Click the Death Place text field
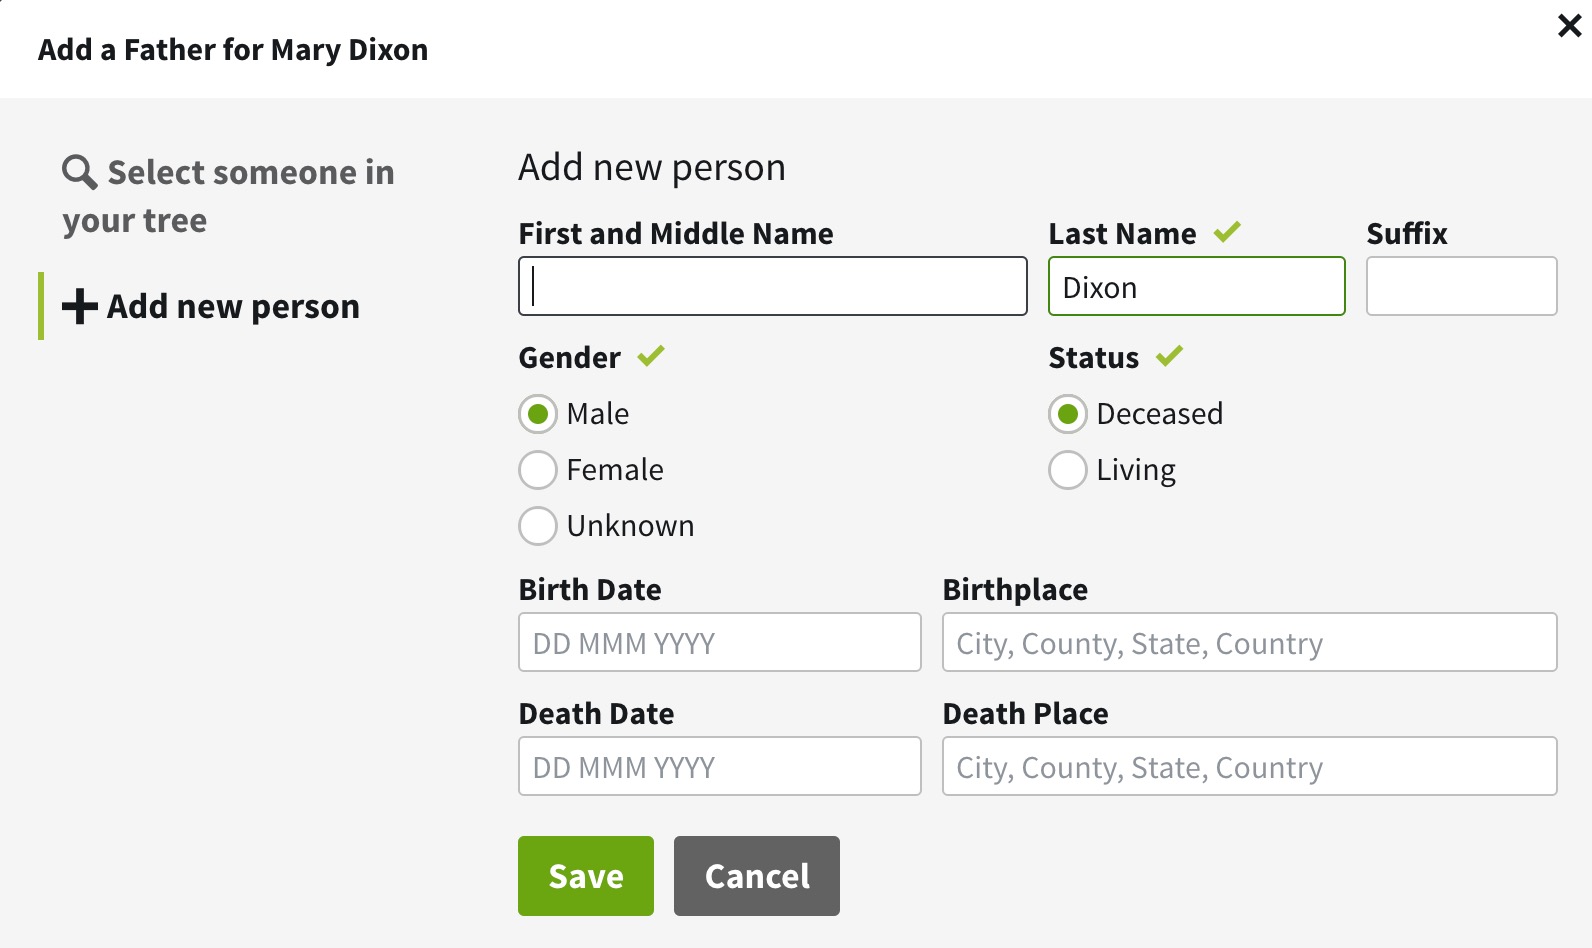 [x=1249, y=767]
